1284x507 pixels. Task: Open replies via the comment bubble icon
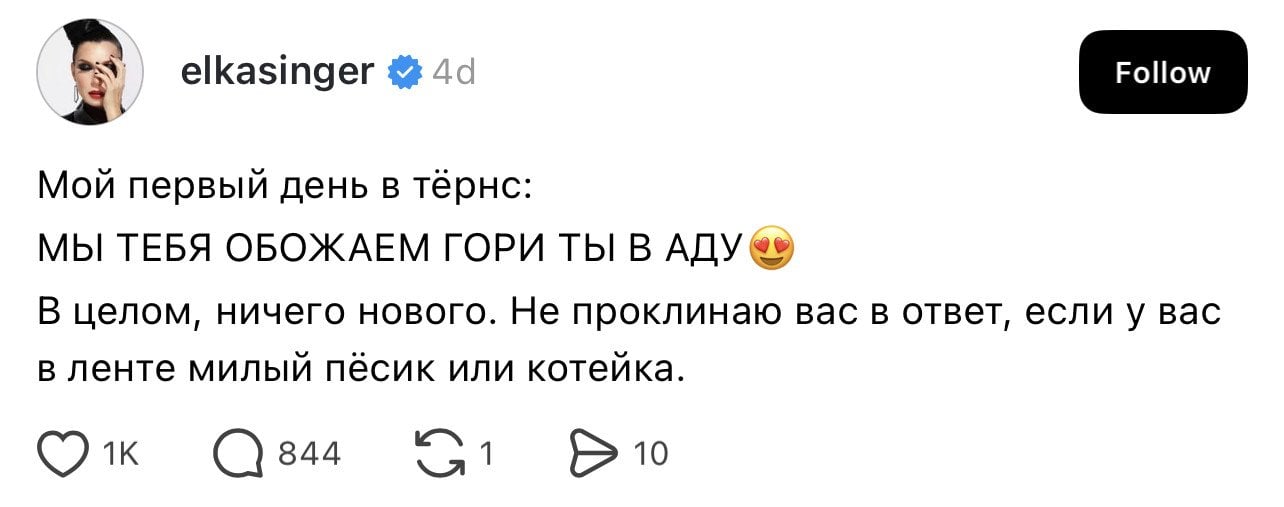[x=237, y=454]
